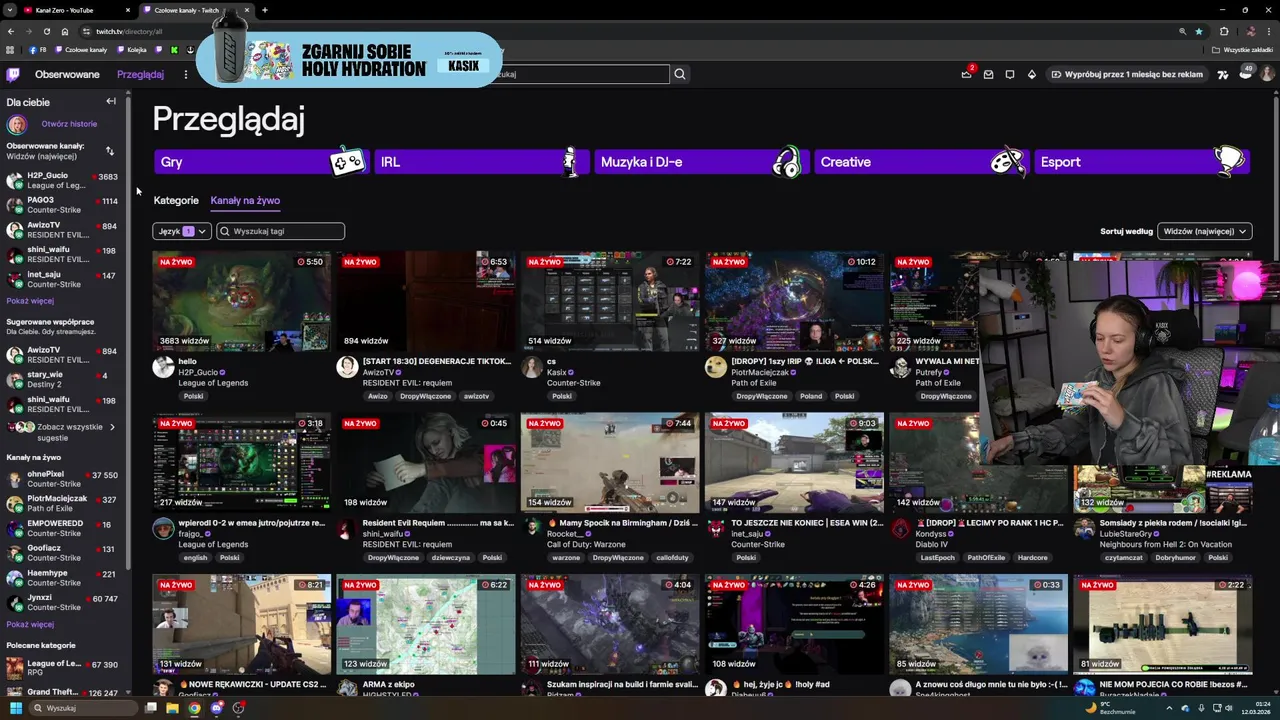Switch to Kanał Zero YouTube tab

coord(70,10)
